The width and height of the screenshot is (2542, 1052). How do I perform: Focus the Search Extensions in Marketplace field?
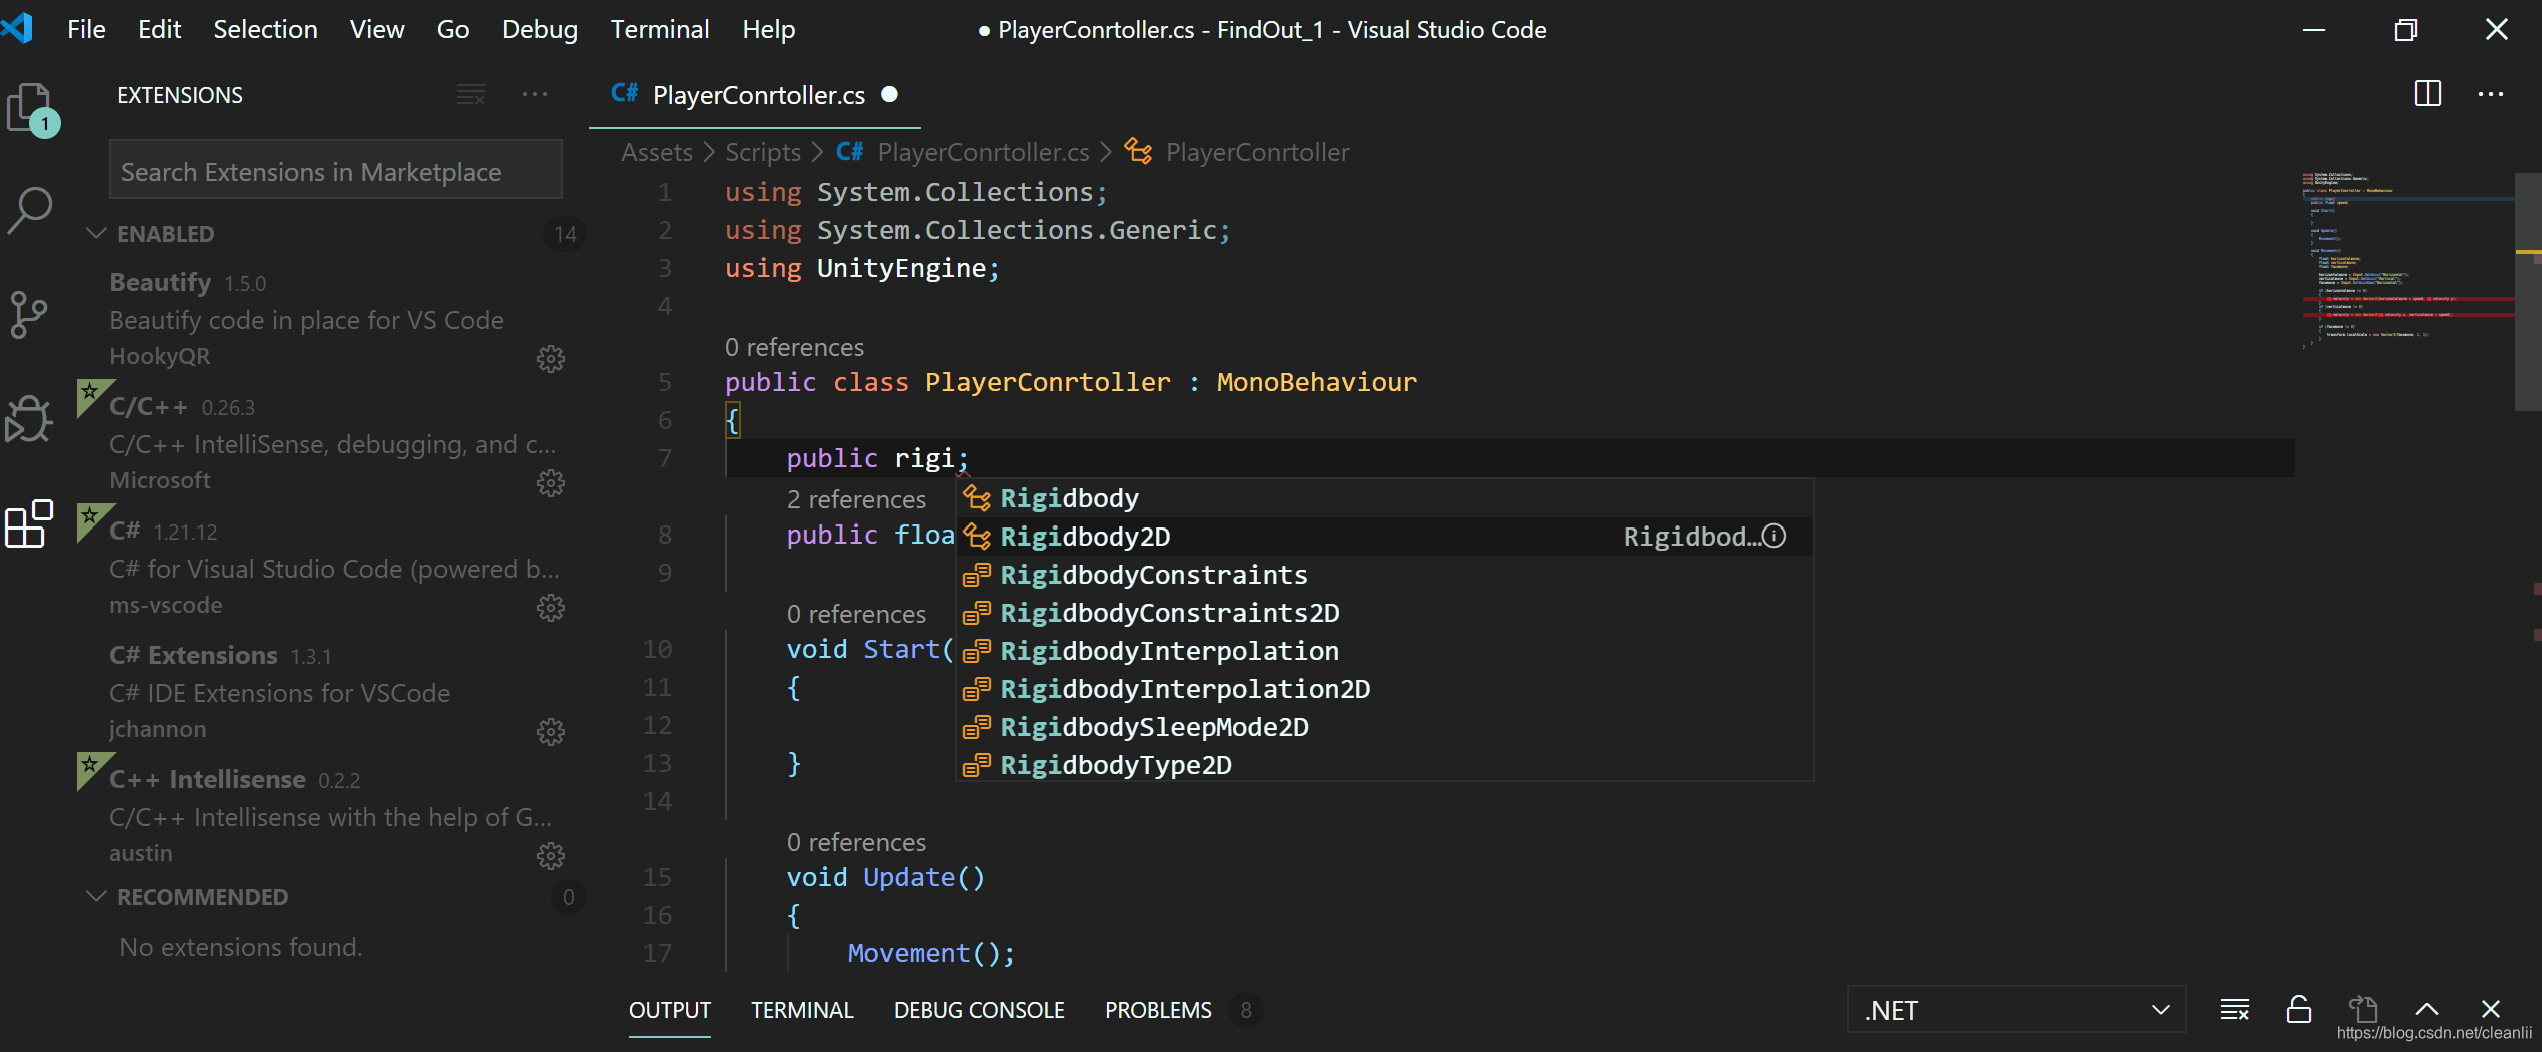[336, 171]
